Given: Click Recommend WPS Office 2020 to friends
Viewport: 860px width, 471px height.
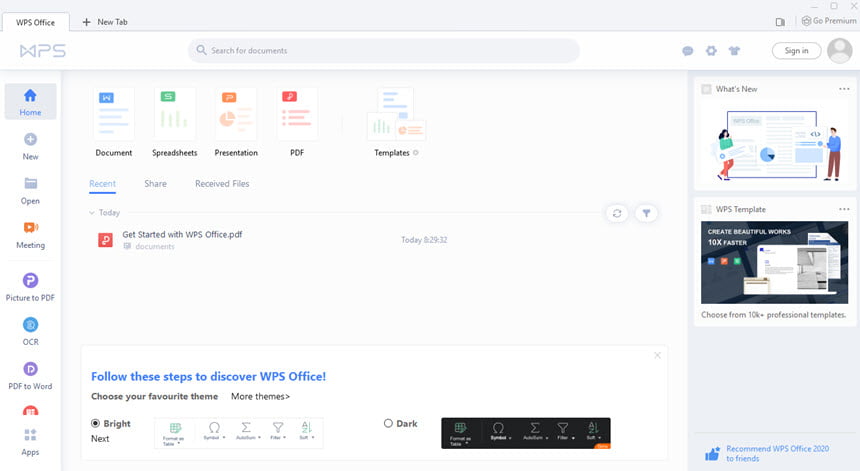Looking at the screenshot, I should 777,453.
